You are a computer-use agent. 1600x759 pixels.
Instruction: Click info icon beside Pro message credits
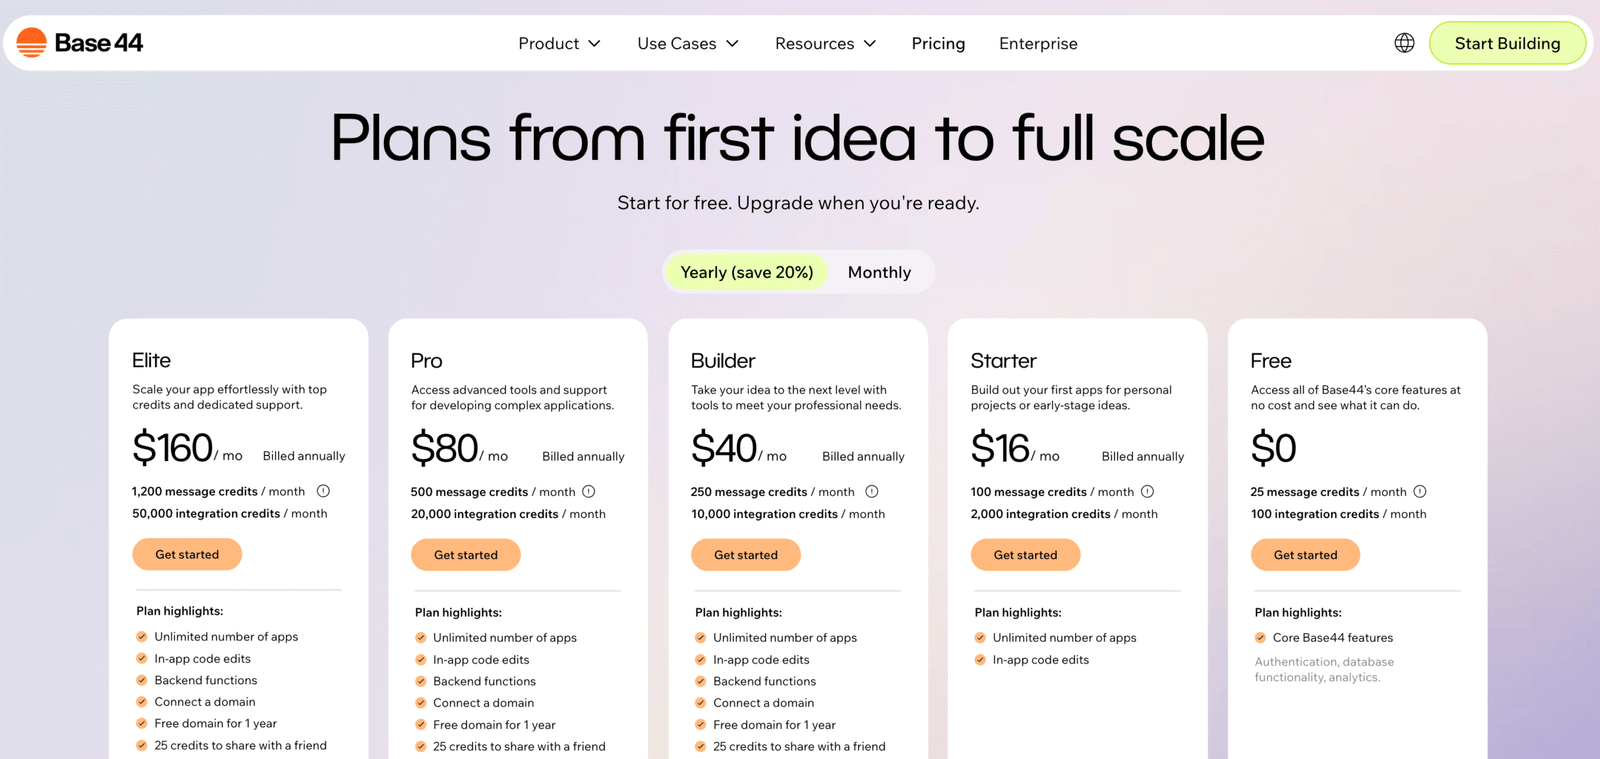tap(589, 492)
